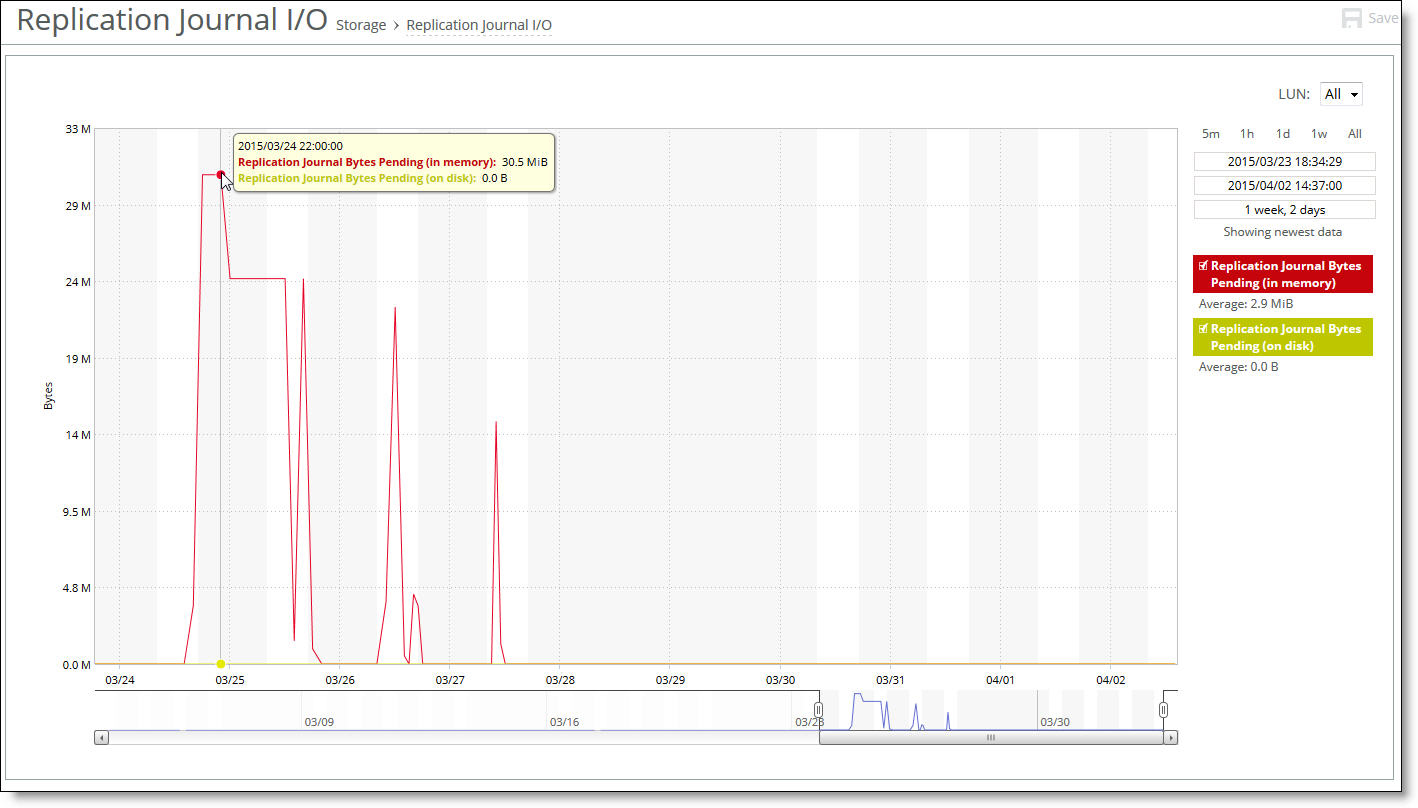Click the duration field showing 1 week, 2 days
The height and width of the screenshot is (808, 1418).
click(1284, 209)
